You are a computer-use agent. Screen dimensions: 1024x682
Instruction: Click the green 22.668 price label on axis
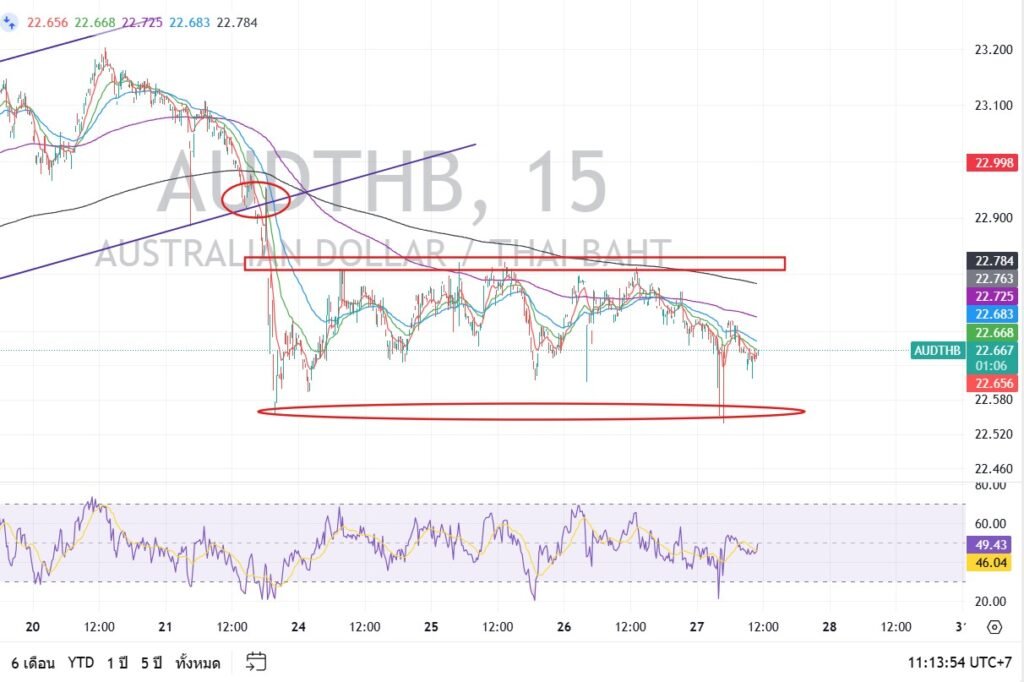click(x=991, y=333)
